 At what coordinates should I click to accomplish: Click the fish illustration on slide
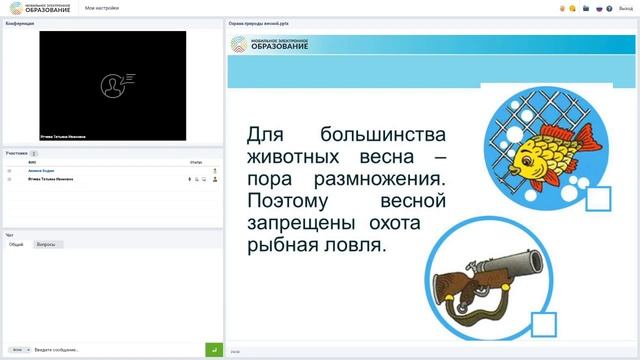pyautogui.click(x=546, y=149)
